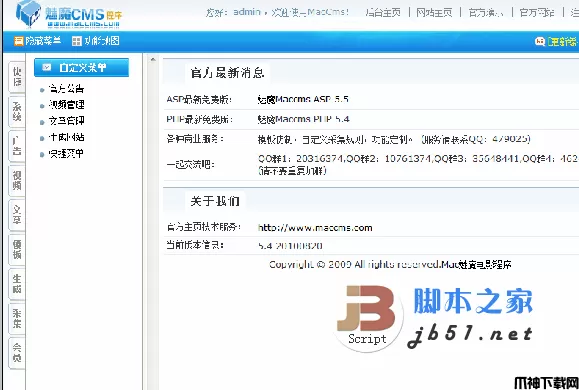579x390 pixels.
Task: Click the 关于我们 section heading
Action: (x=215, y=201)
